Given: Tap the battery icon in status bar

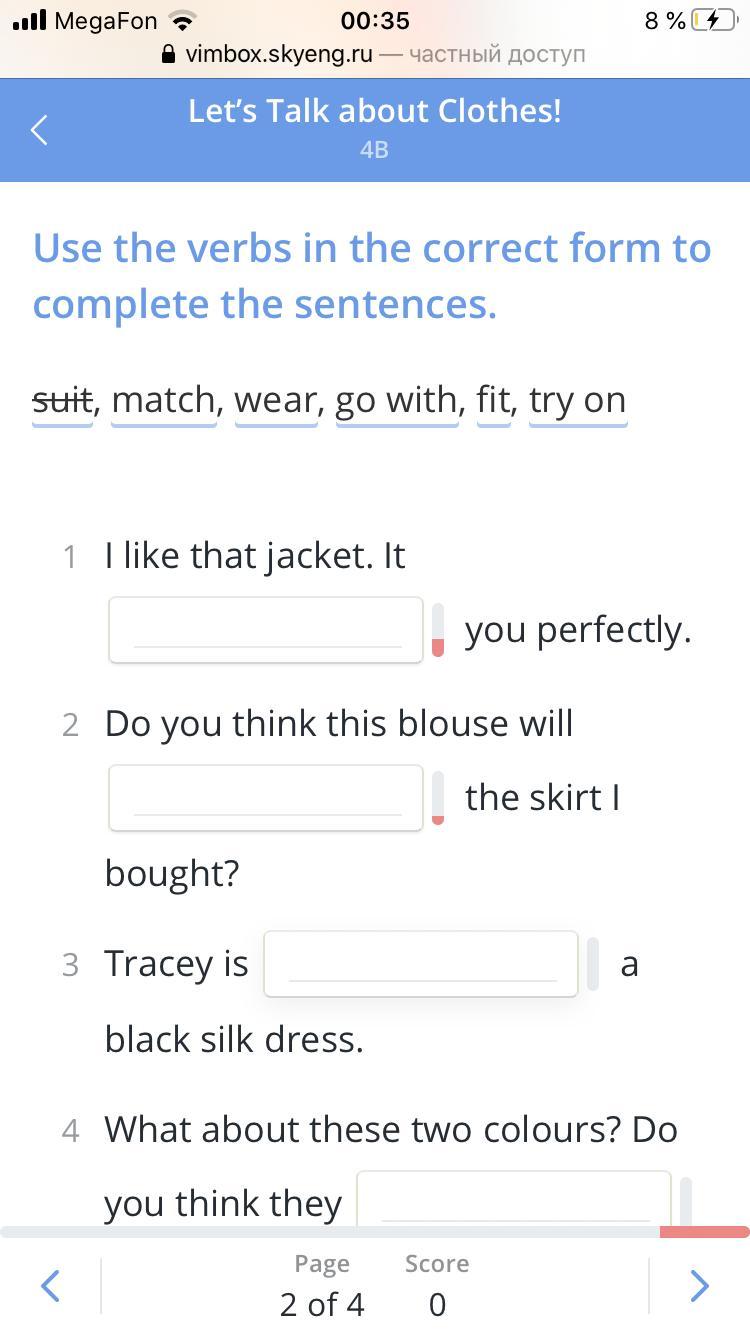Looking at the screenshot, I should (x=714, y=20).
